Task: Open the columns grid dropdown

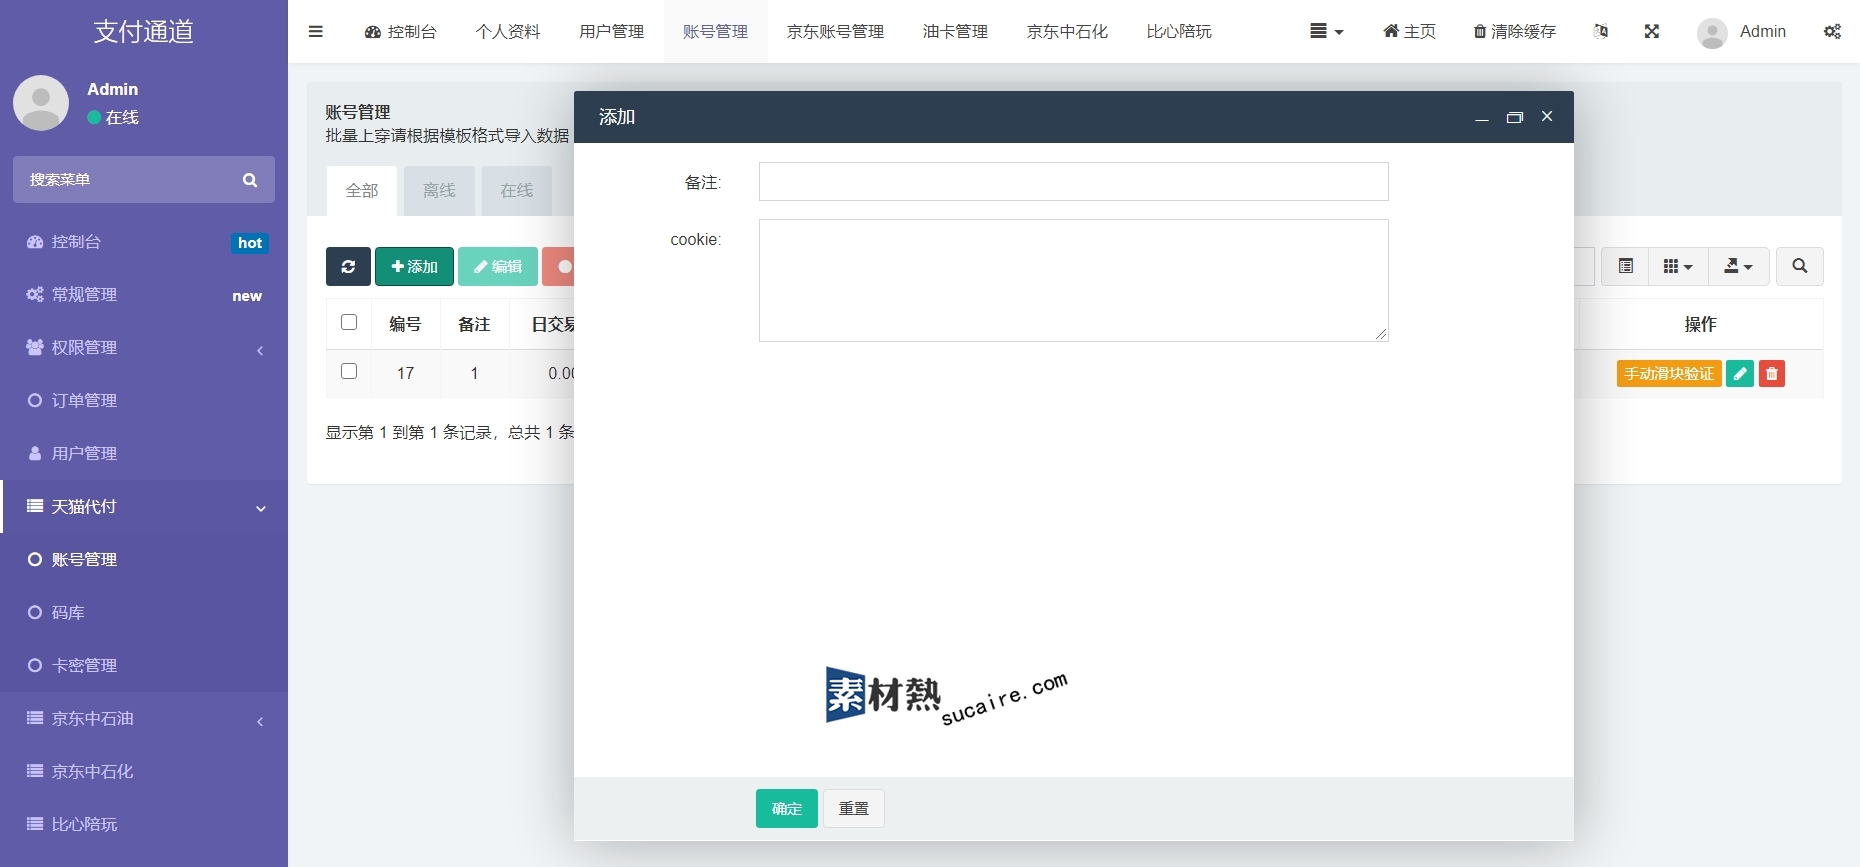Action: (x=1678, y=267)
